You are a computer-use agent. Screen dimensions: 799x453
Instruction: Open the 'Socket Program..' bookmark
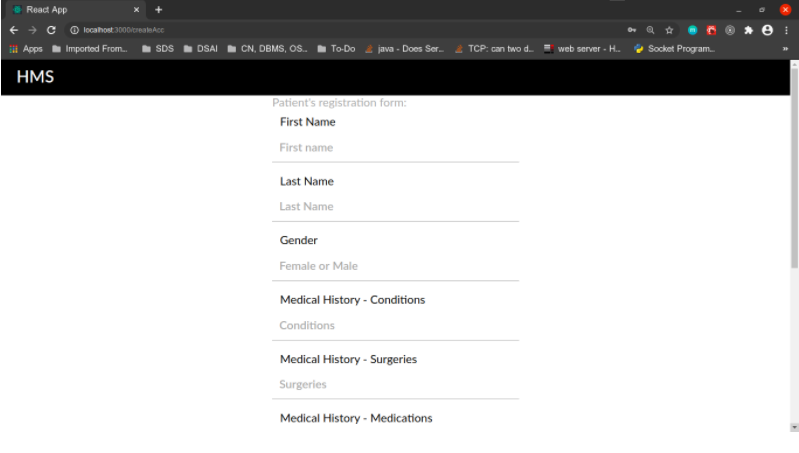[674, 49]
